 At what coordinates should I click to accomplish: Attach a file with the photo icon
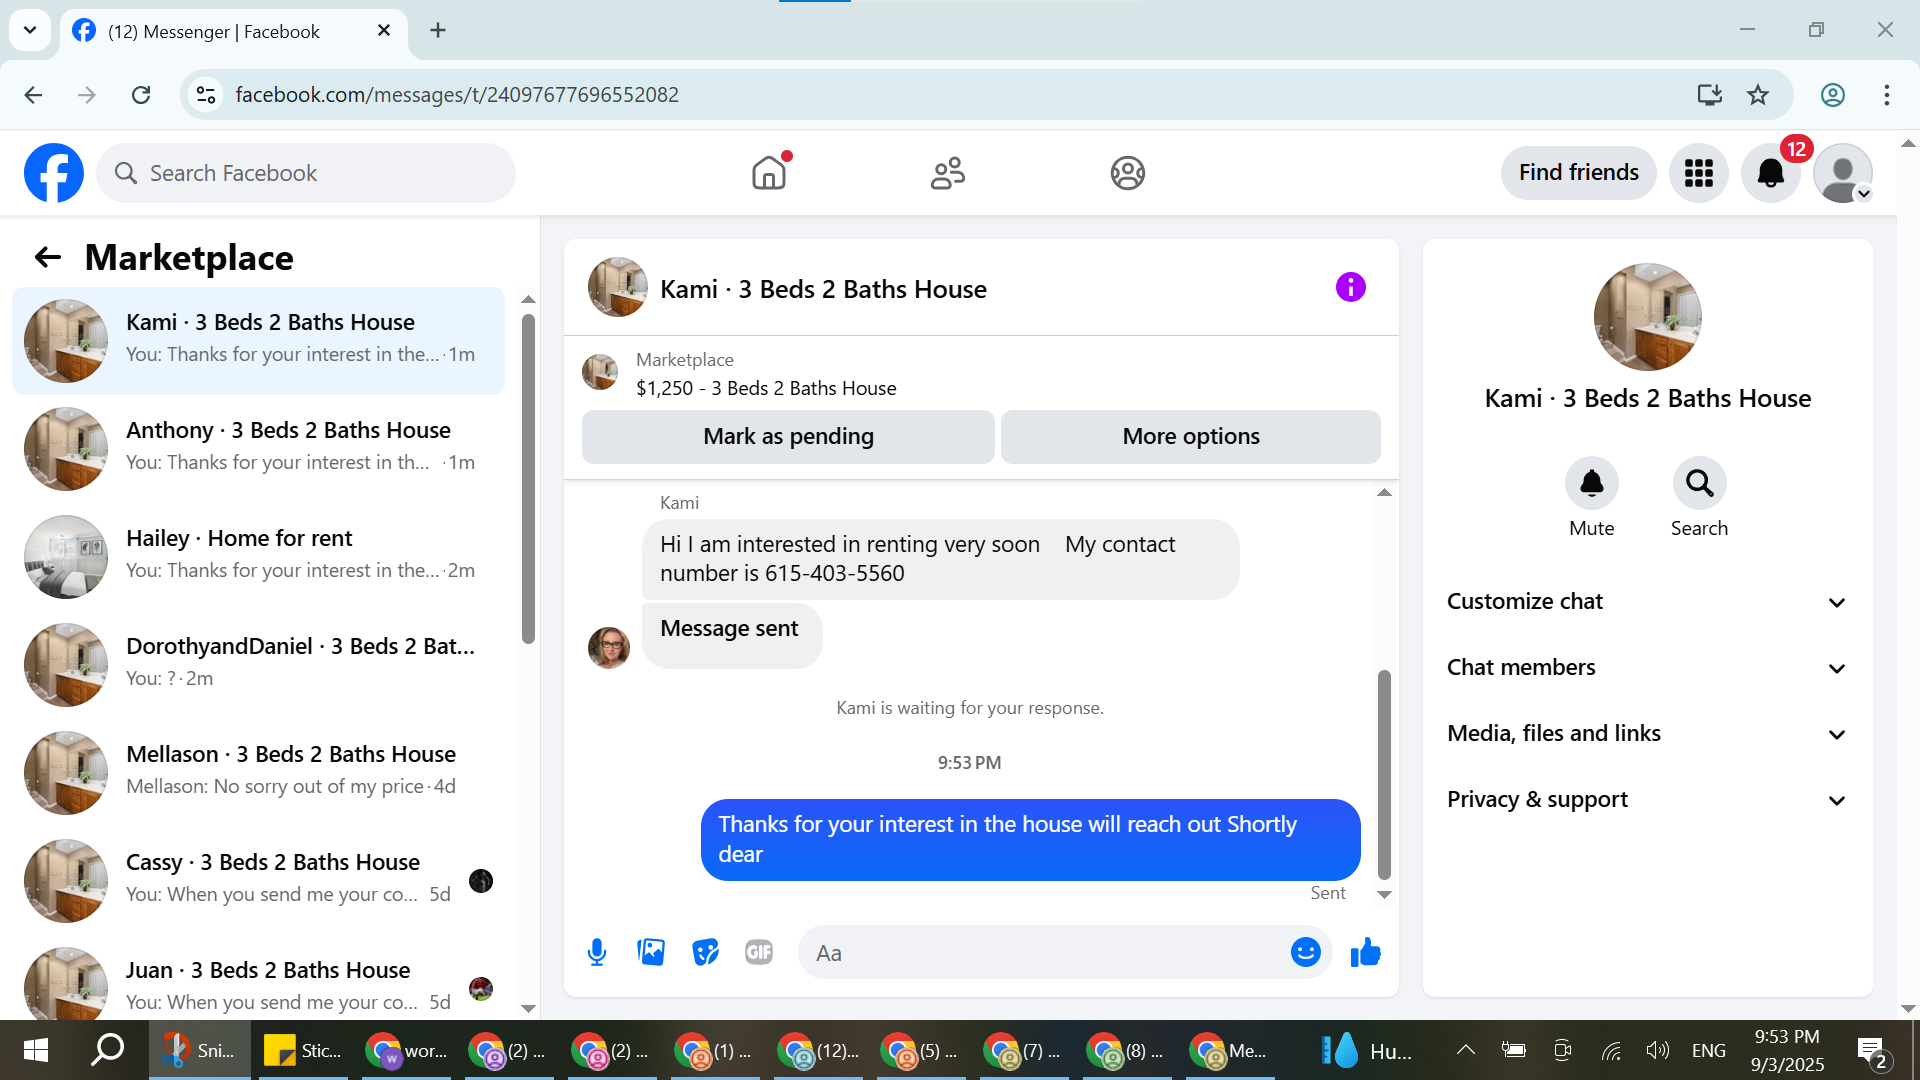(651, 952)
